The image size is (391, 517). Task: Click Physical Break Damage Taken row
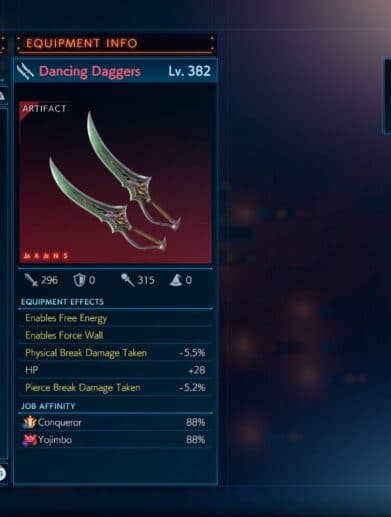[115, 353]
